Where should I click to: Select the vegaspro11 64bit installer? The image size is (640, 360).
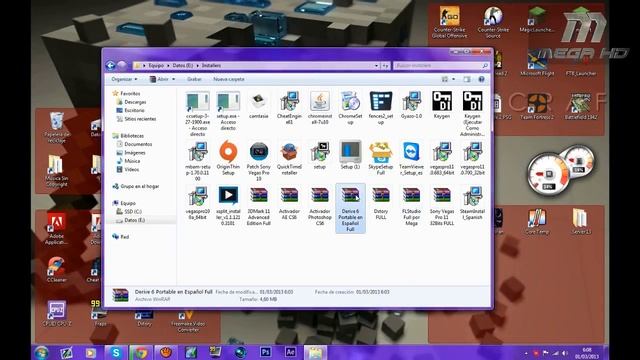point(442,158)
